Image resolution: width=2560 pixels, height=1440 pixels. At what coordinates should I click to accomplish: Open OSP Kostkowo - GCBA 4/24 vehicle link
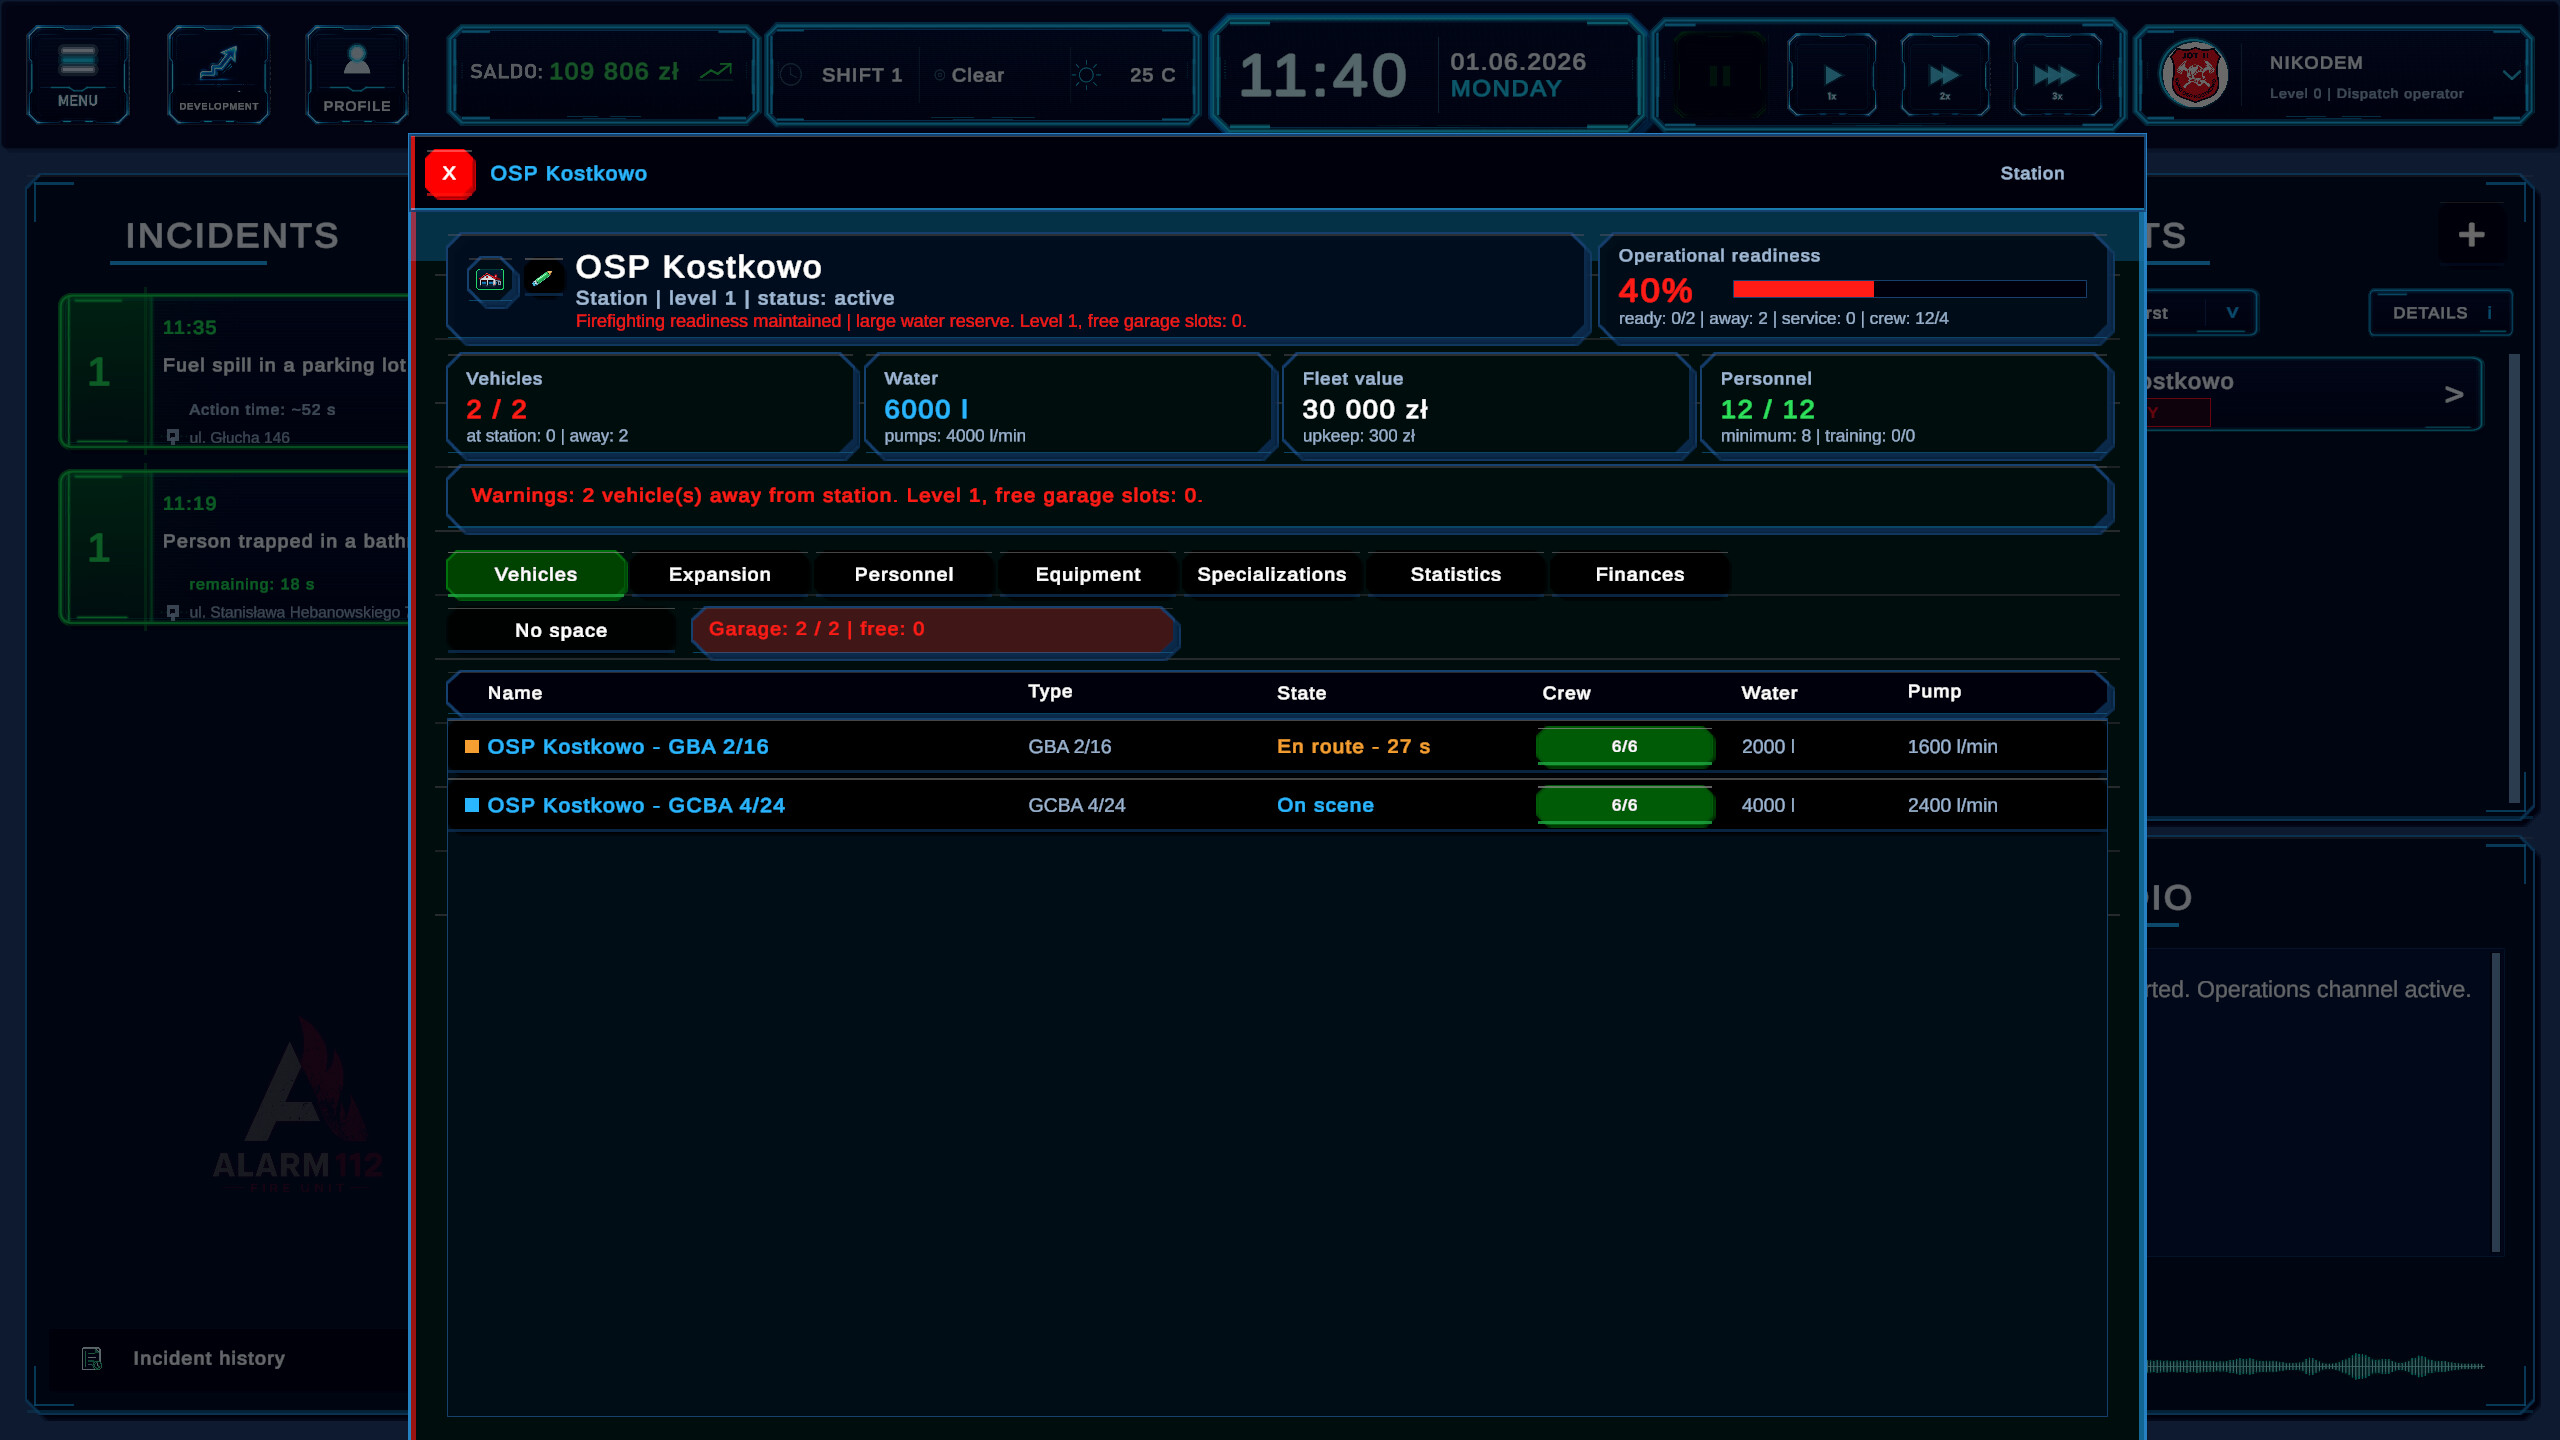tap(635, 805)
